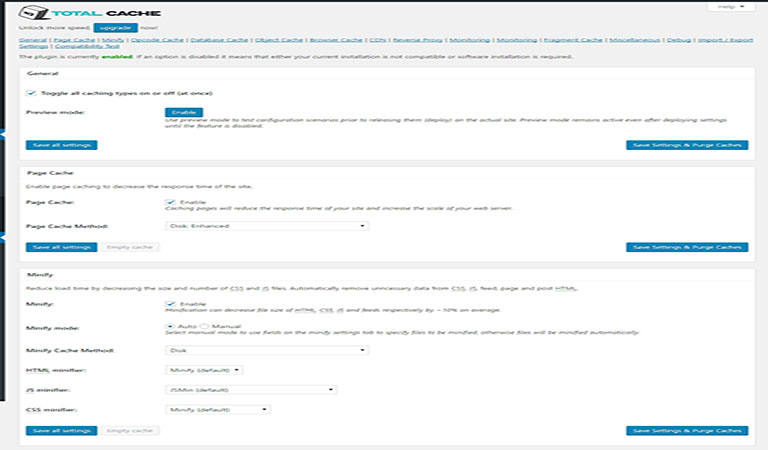Click Save Settings & Purge Caches in Page Cache section

(x=687, y=247)
